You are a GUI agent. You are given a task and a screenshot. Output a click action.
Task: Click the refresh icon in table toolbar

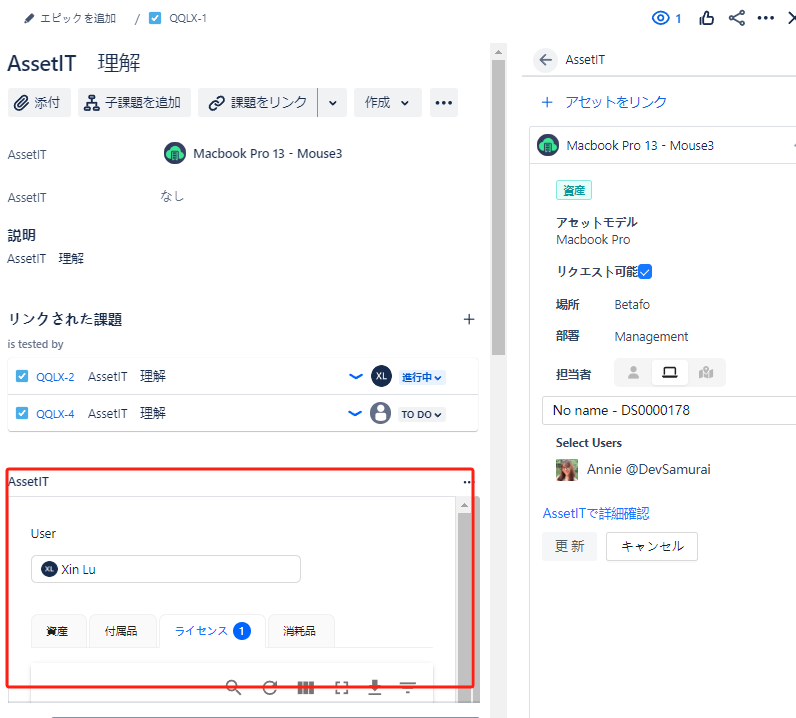coord(270,687)
